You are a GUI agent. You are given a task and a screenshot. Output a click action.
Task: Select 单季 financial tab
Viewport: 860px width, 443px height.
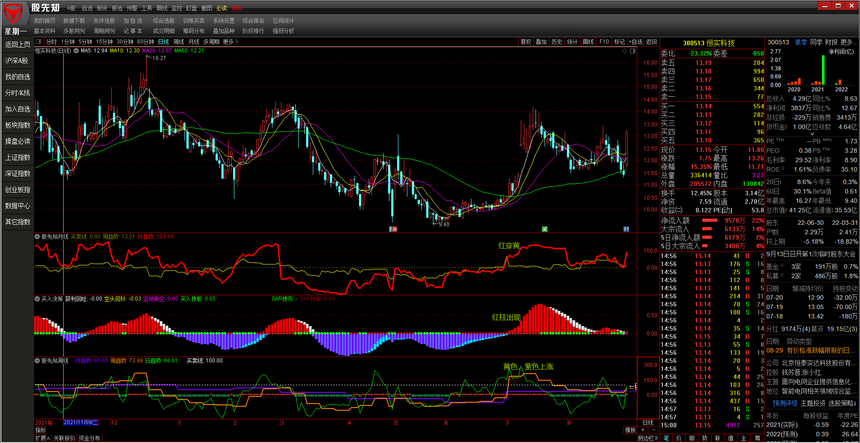[800, 42]
